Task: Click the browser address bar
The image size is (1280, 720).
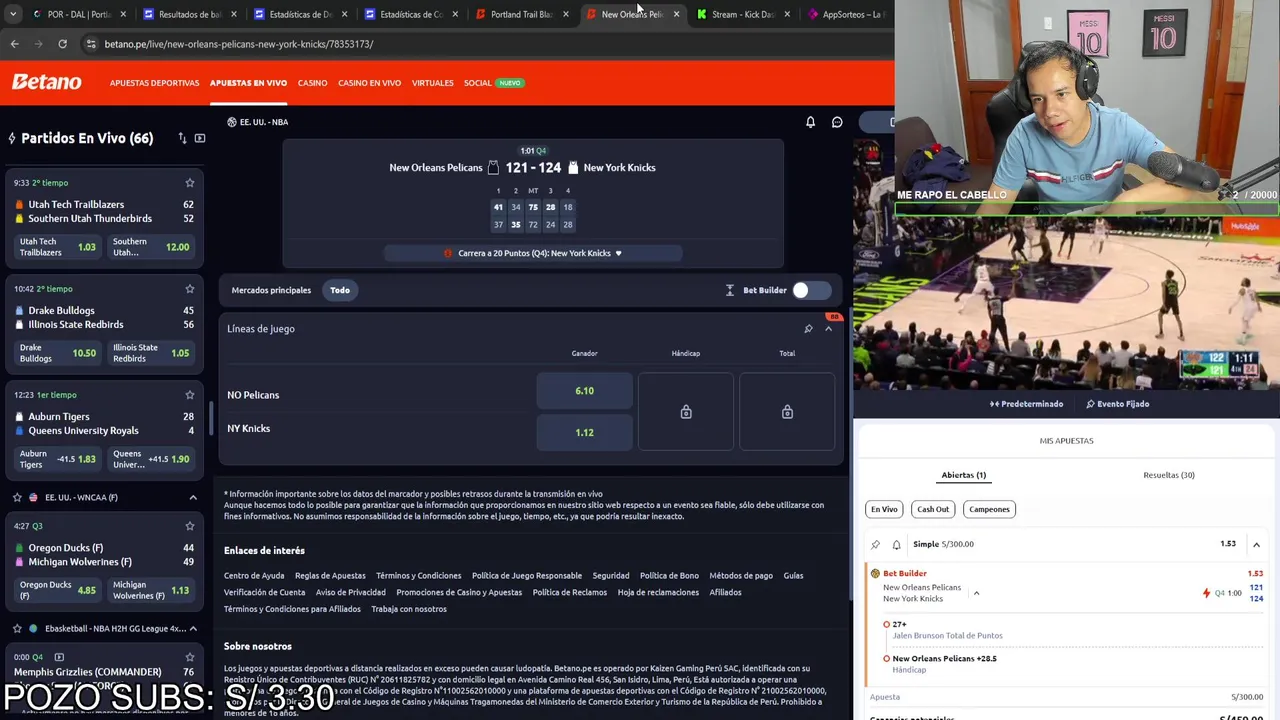Action: pyautogui.click(x=480, y=44)
